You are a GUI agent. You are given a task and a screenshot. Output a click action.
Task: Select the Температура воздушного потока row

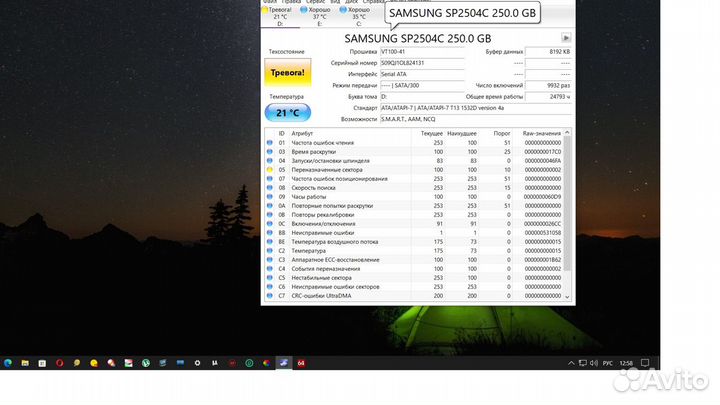414,242
